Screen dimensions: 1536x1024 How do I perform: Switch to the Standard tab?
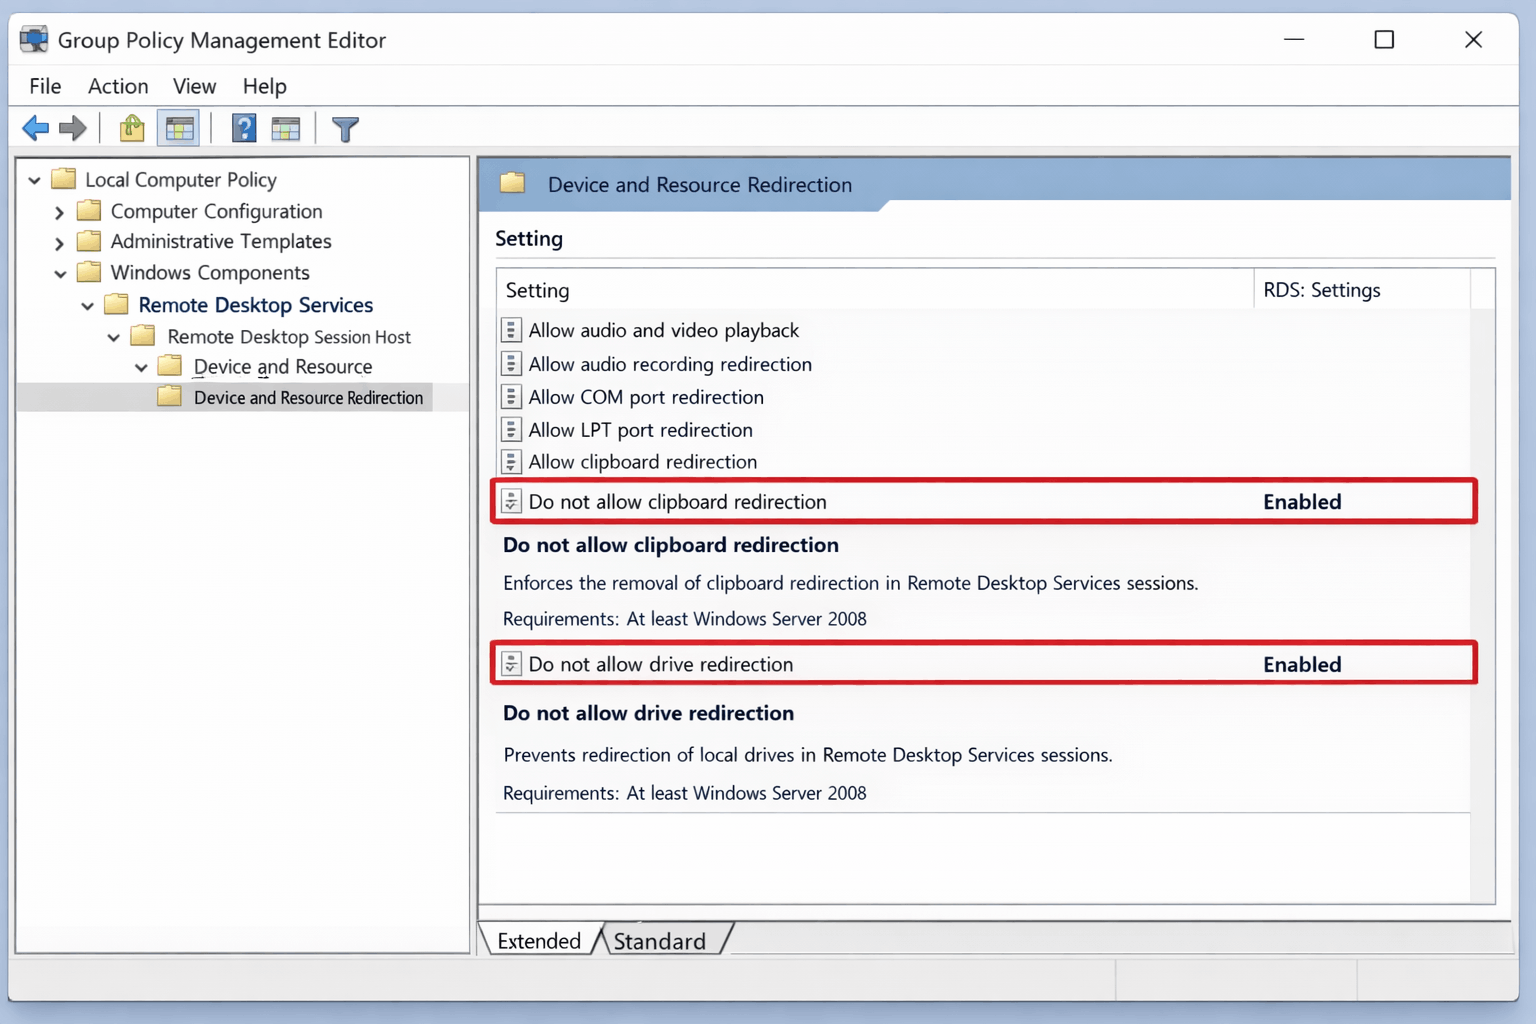tap(659, 940)
